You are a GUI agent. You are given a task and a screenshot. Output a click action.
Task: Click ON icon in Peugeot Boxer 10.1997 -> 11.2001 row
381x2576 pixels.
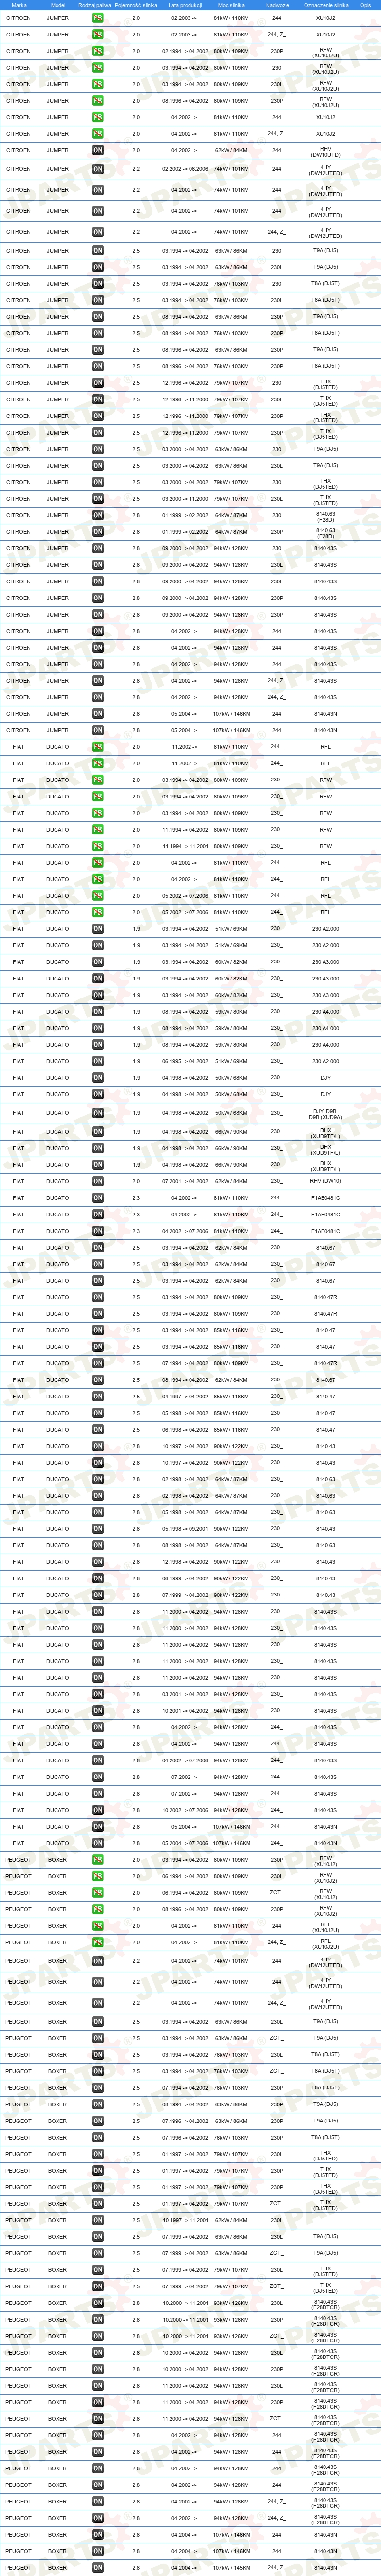tap(98, 2221)
